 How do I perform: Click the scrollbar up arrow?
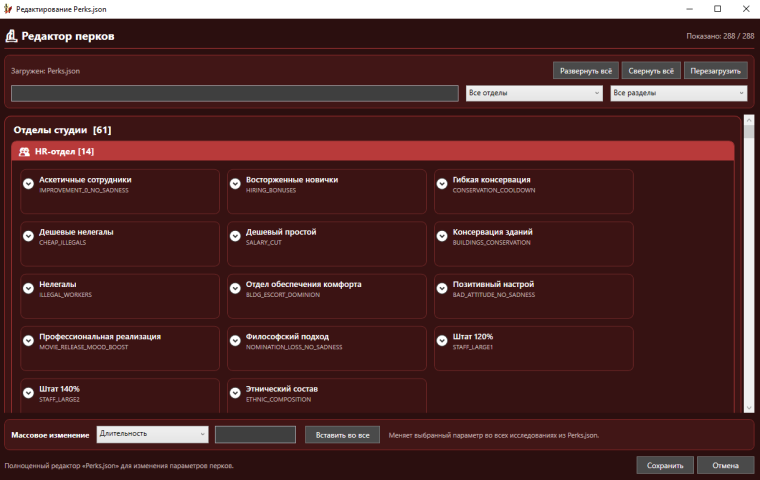[x=749, y=120]
